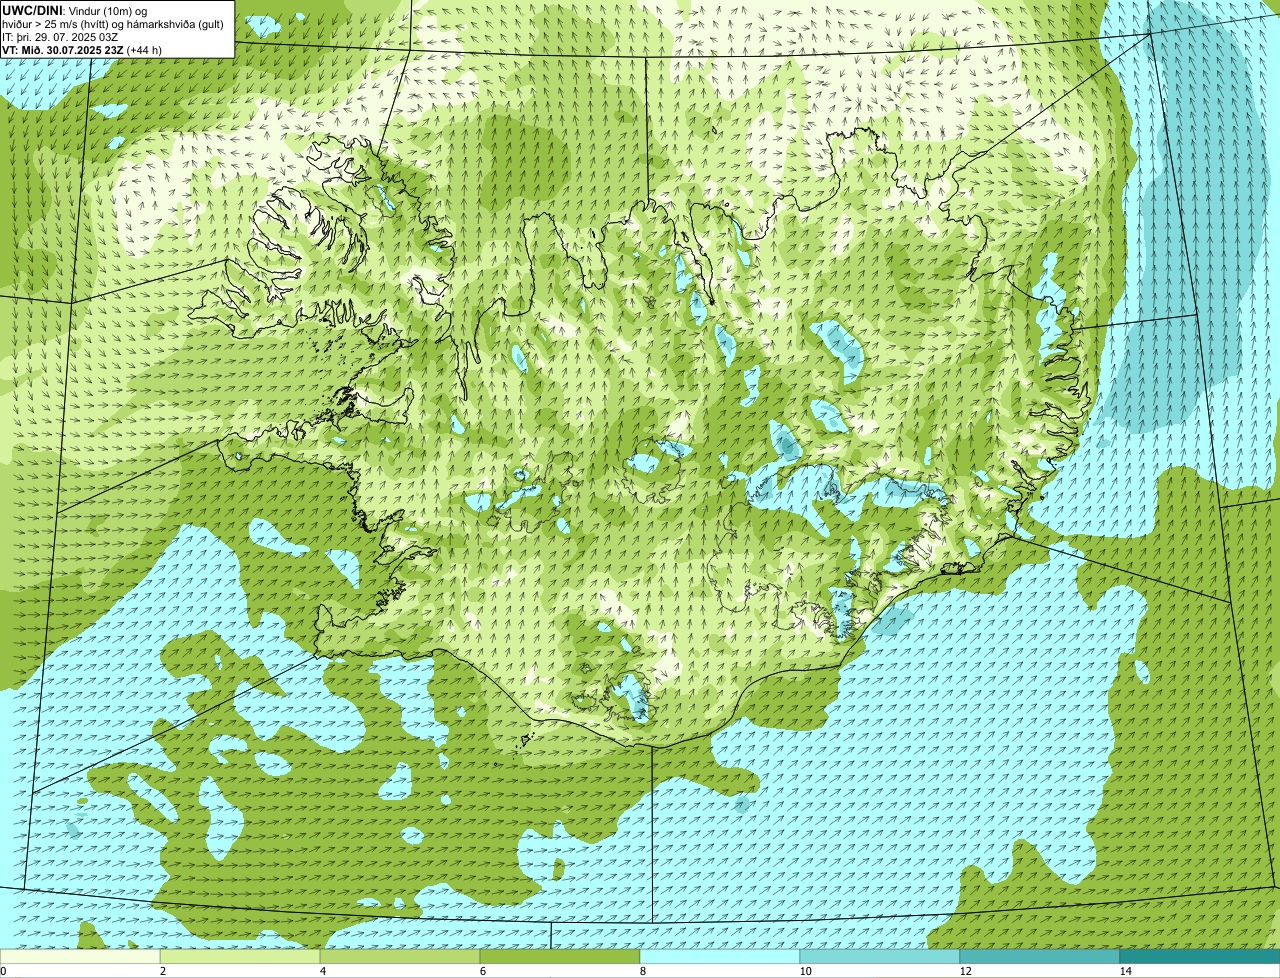
Task: Select the 10–12 m/s turquoise legend swatch
Action: [880, 956]
